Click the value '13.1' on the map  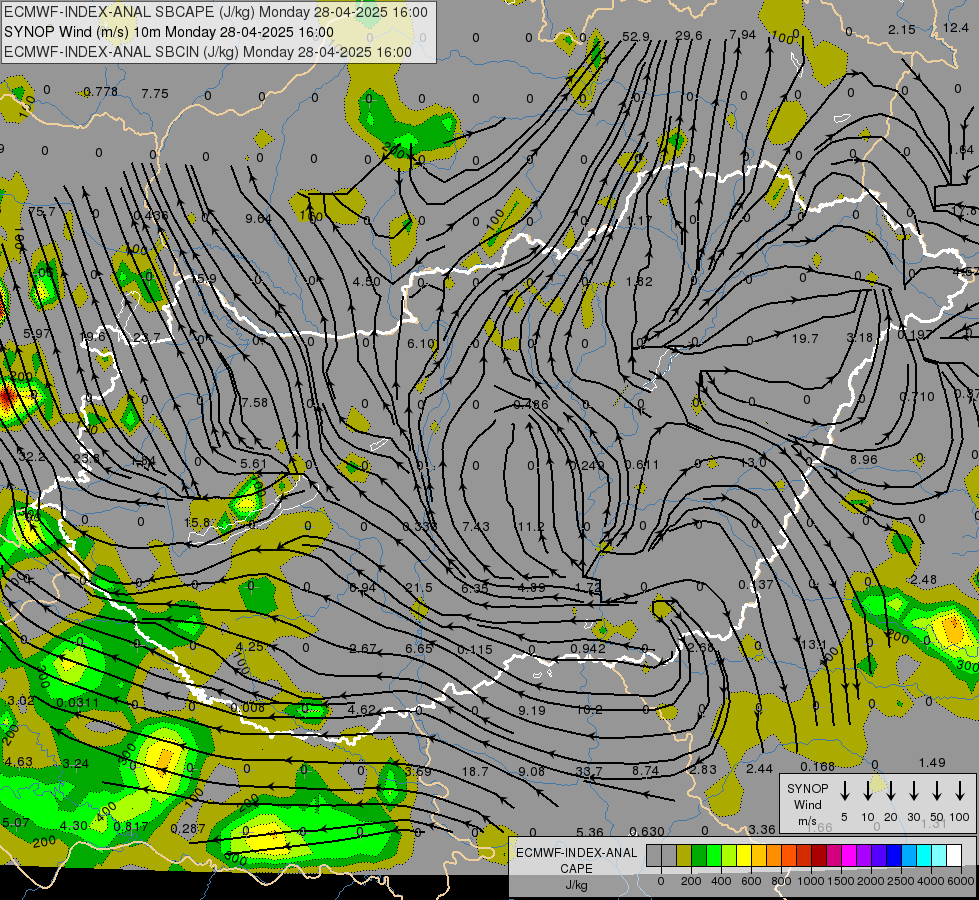coord(813,645)
